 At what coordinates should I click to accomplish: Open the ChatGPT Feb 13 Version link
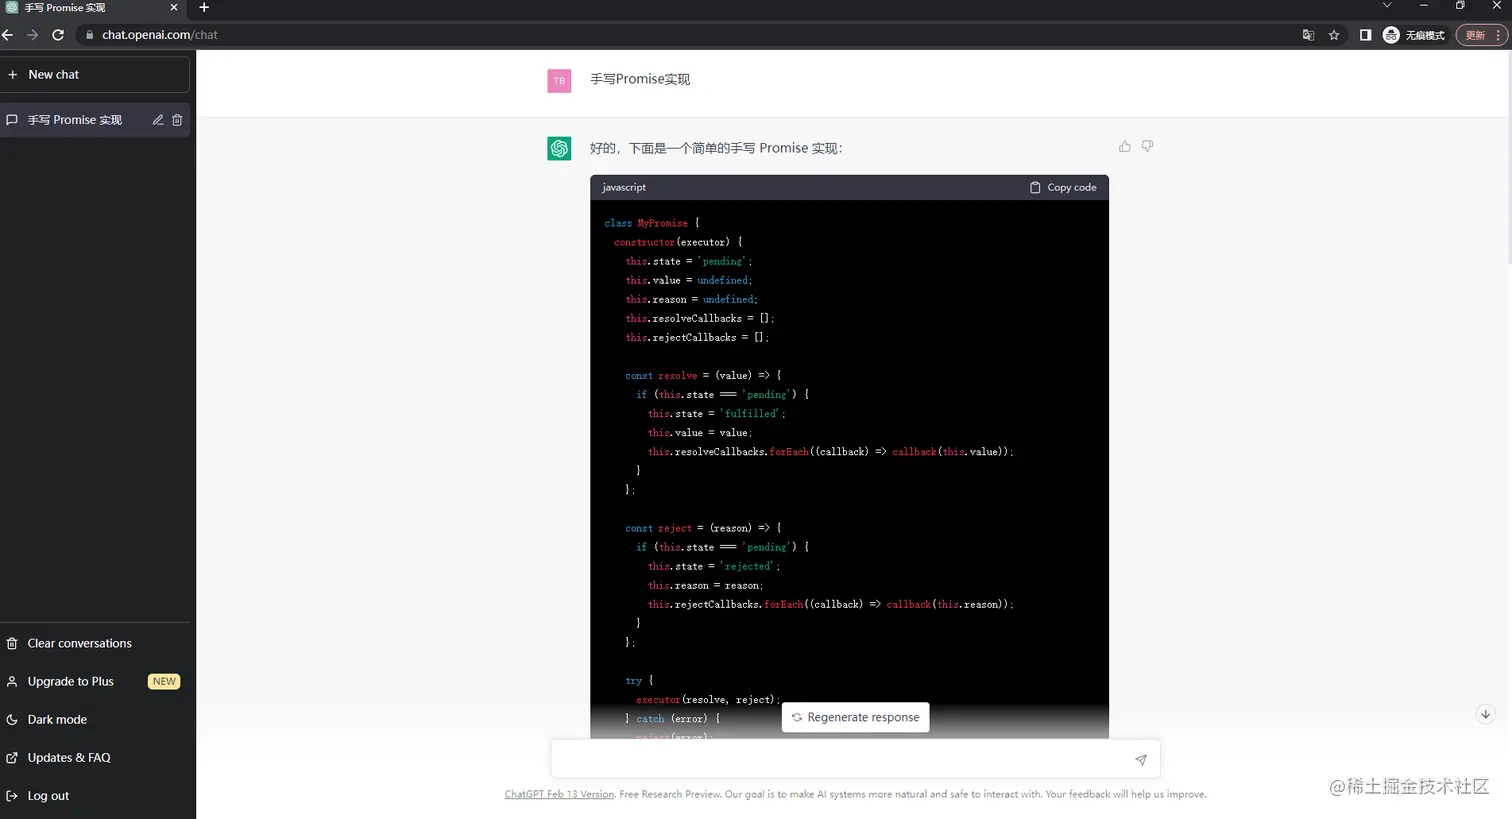tap(559, 794)
